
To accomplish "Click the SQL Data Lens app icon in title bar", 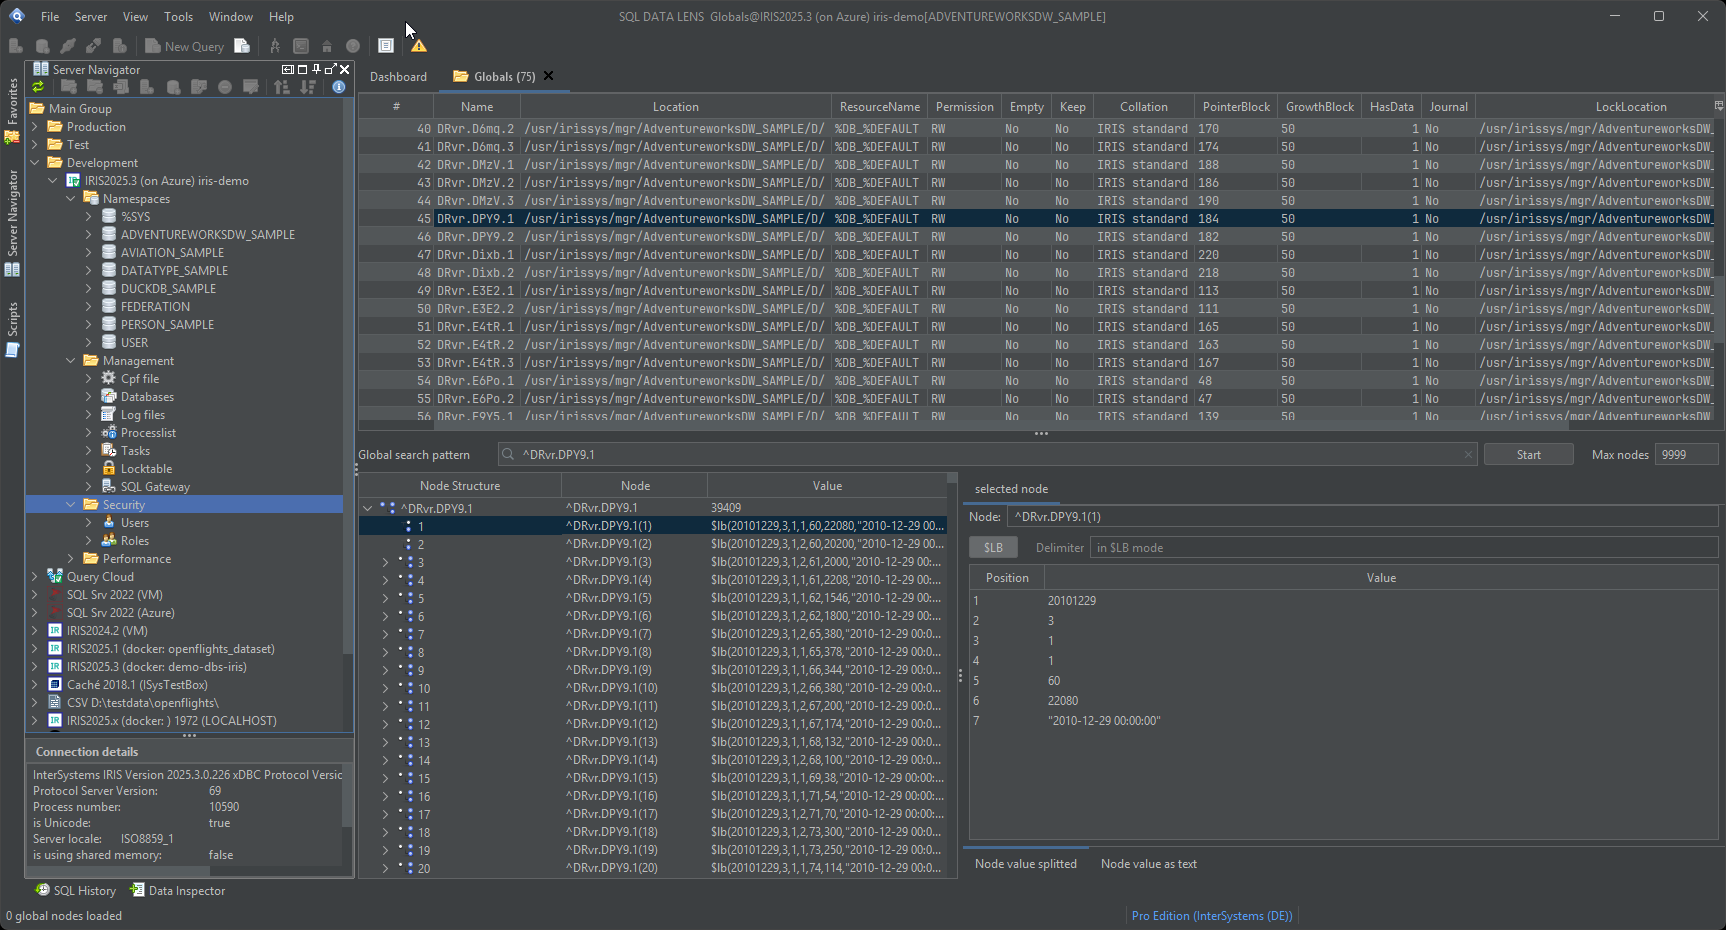I will tap(17, 16).
